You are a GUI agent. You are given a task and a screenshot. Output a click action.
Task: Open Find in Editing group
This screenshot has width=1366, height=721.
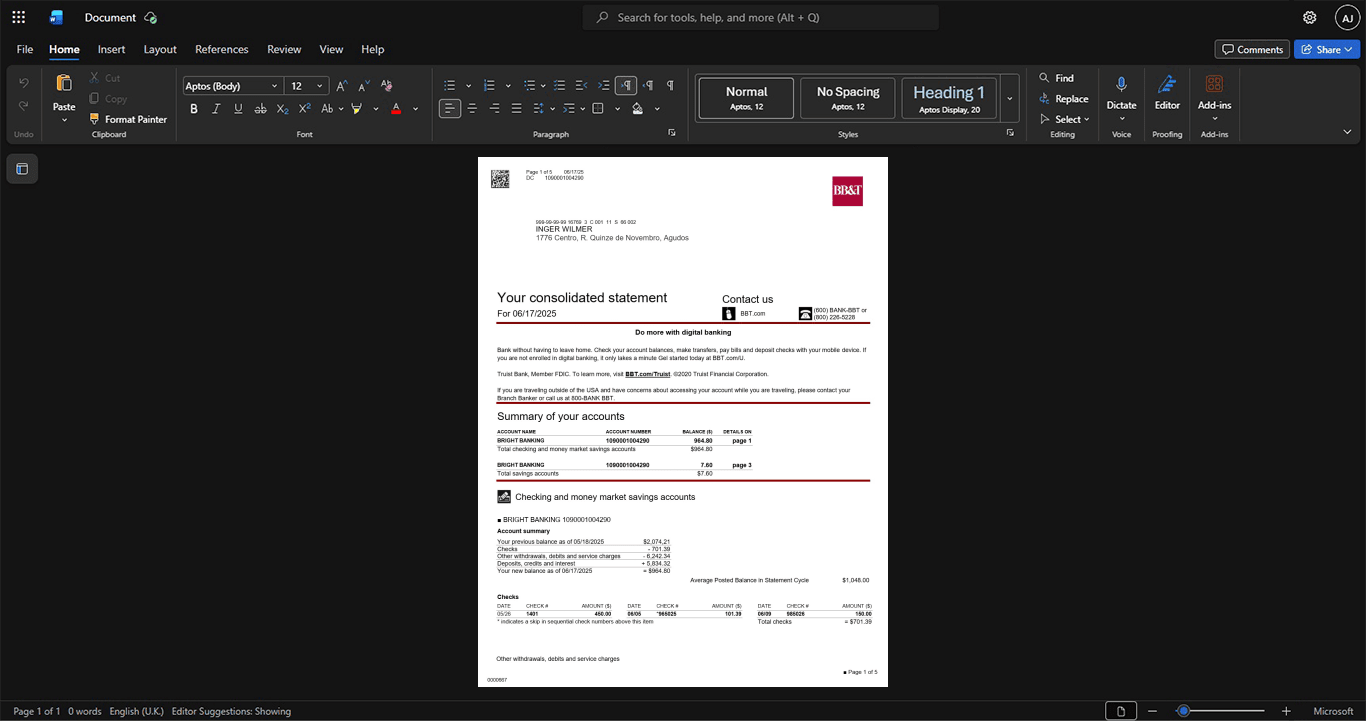(x=1056, y=78)
